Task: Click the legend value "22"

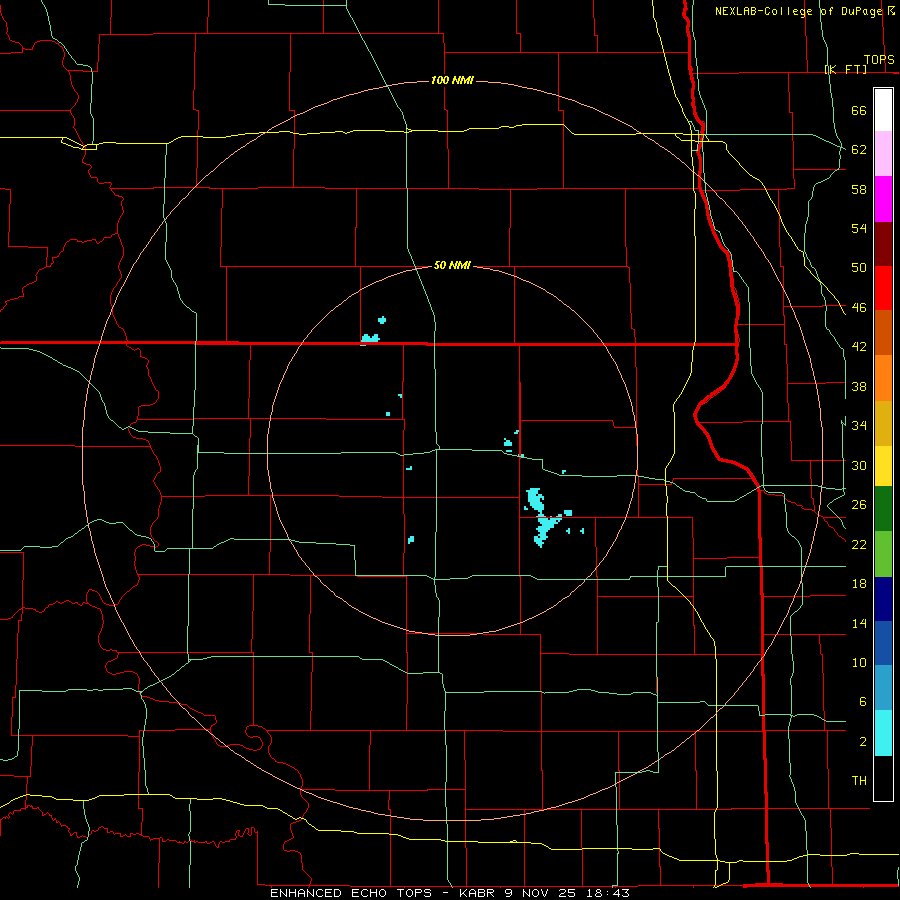Action: [x=859, y=544]
